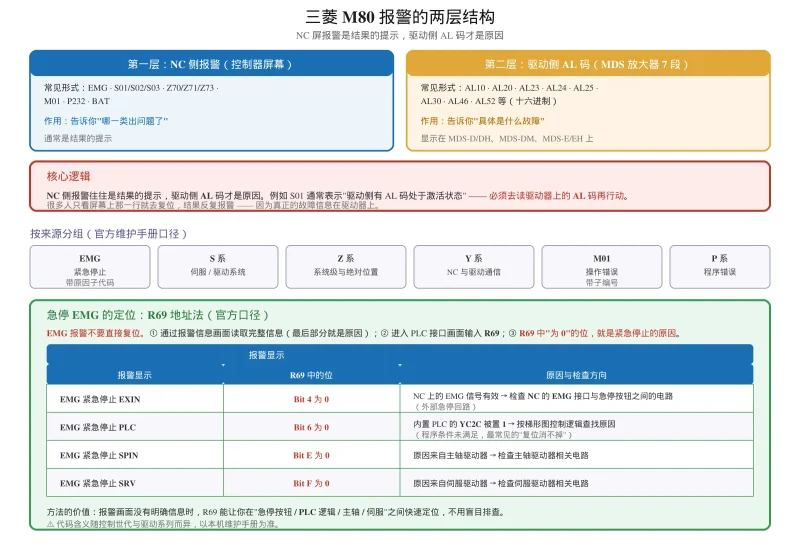Click the red text EMG 报警不要直接复位
The image size is (800, 547).
(x=95, y=333)
